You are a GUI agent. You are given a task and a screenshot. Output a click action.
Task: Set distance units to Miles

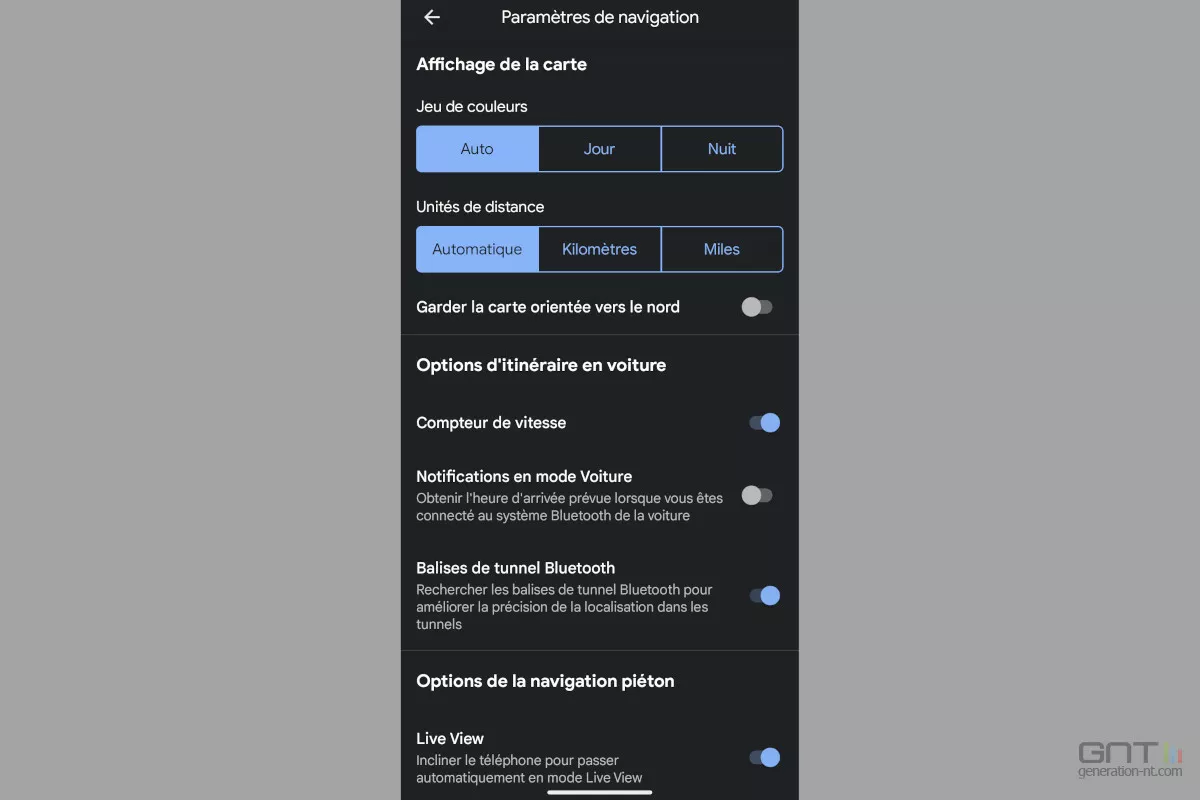(x=721, y=249)
